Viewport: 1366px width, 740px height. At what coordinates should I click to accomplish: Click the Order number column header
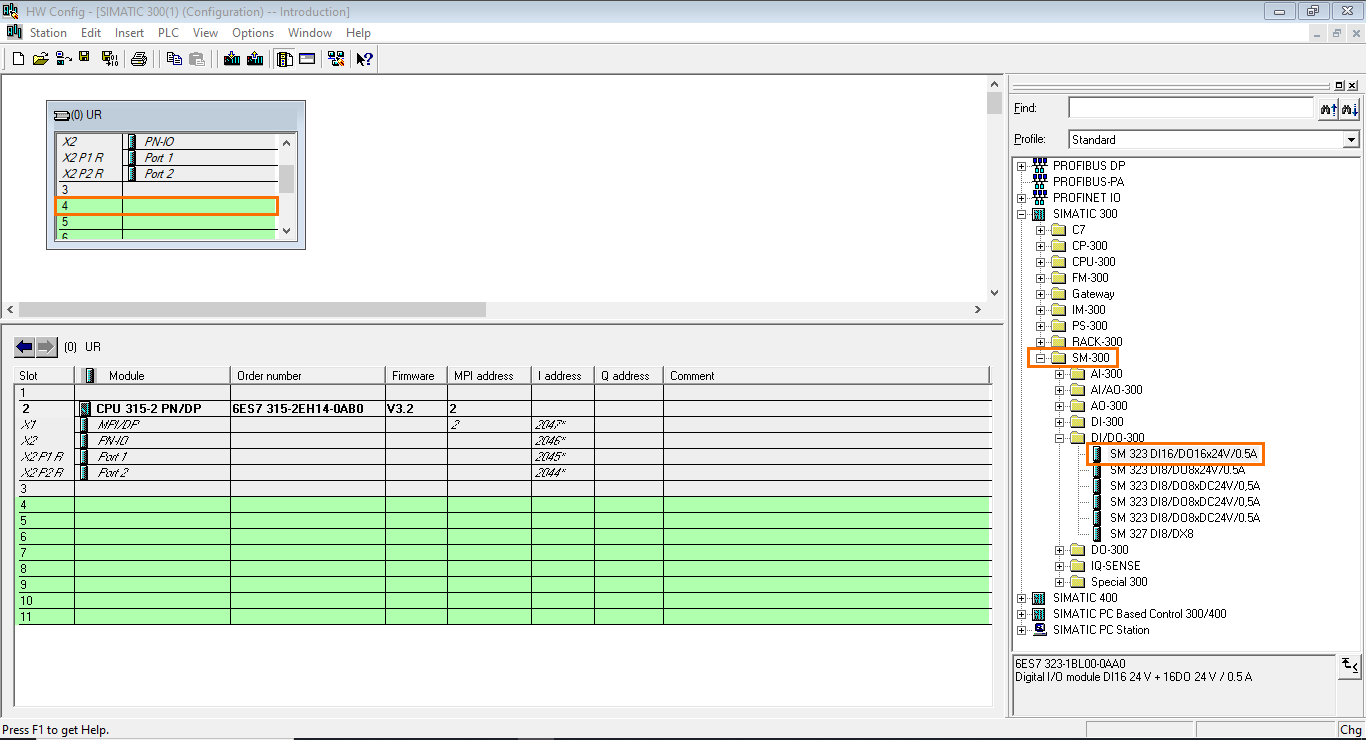[x=308, y=376]
